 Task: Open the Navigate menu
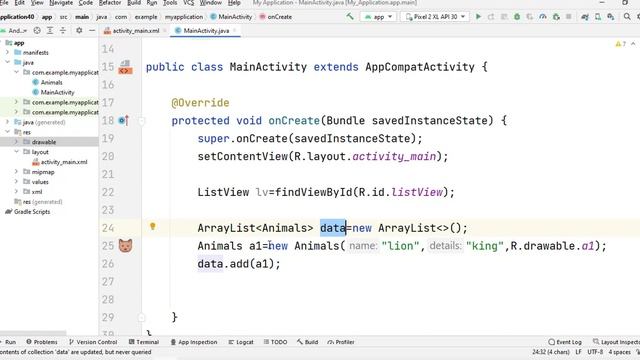pyautogui.click(x=60, y=3)
